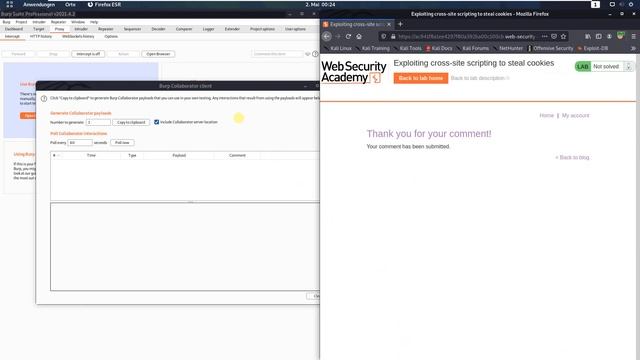Open Project menu in Burp
Viewport: 640px width, 360px height.
coord(21,22)
